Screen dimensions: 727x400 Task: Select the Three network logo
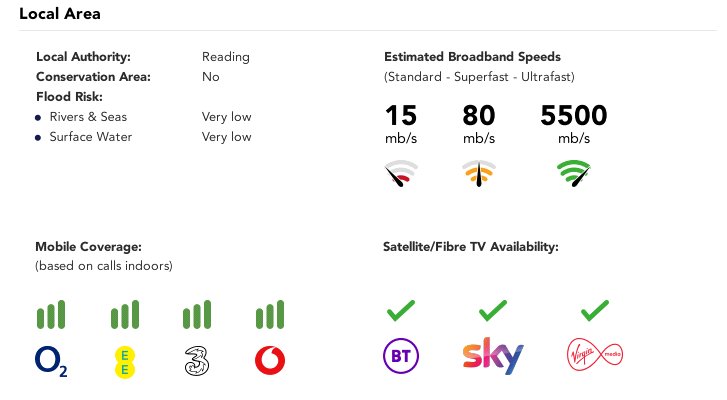pos(197,361)
